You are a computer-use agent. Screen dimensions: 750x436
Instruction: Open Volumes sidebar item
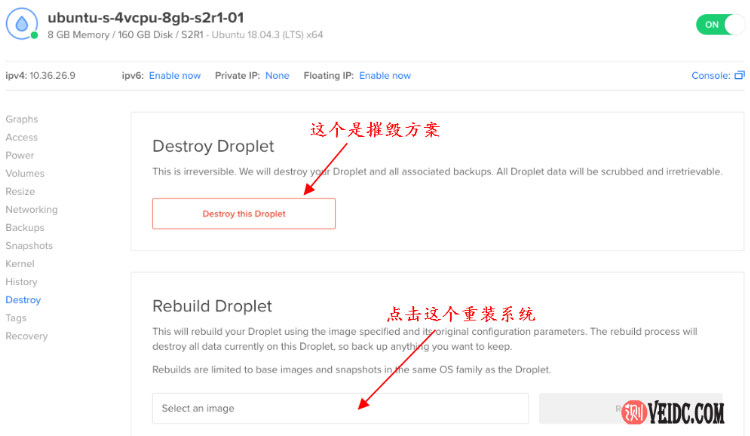pyautogui.click(x=25, y=174)
